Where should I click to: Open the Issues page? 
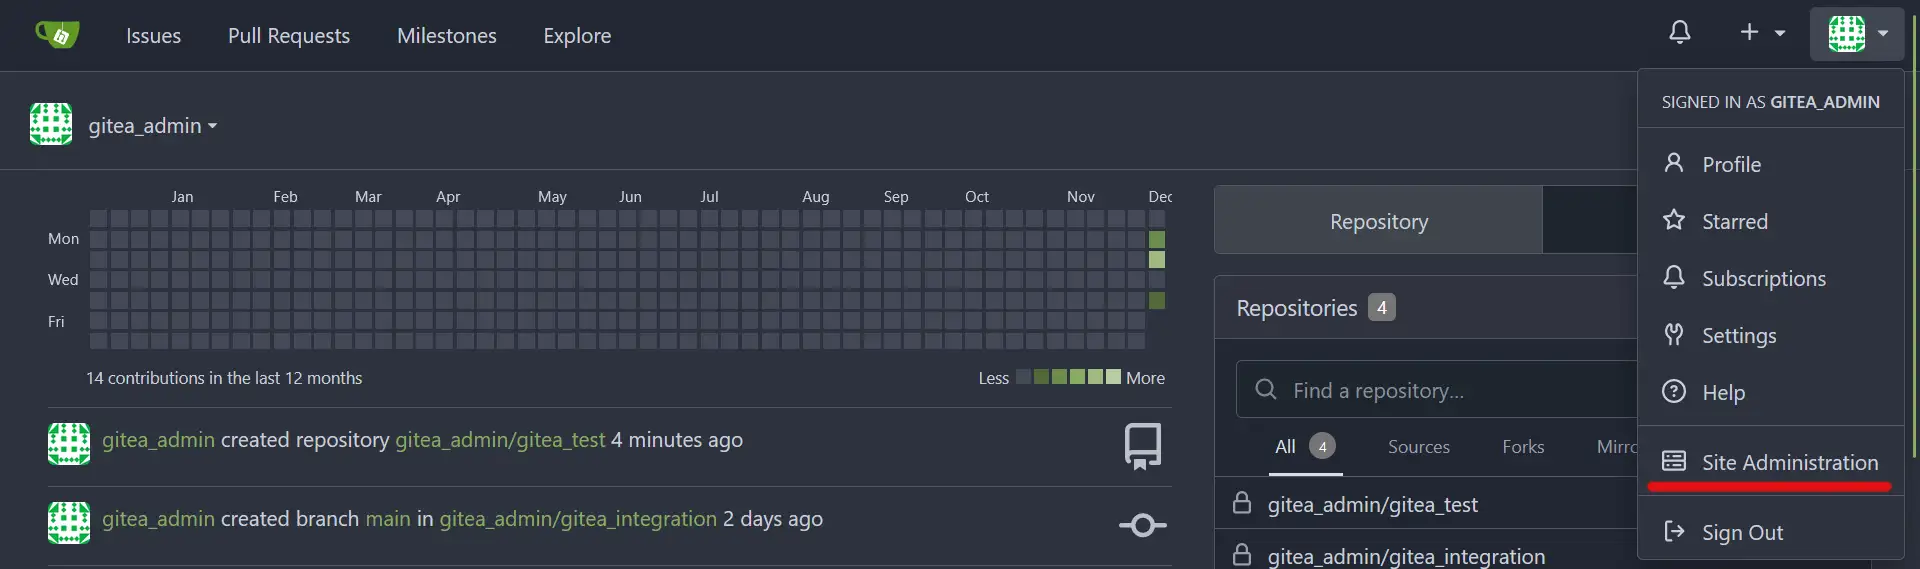tap(153, 36)
